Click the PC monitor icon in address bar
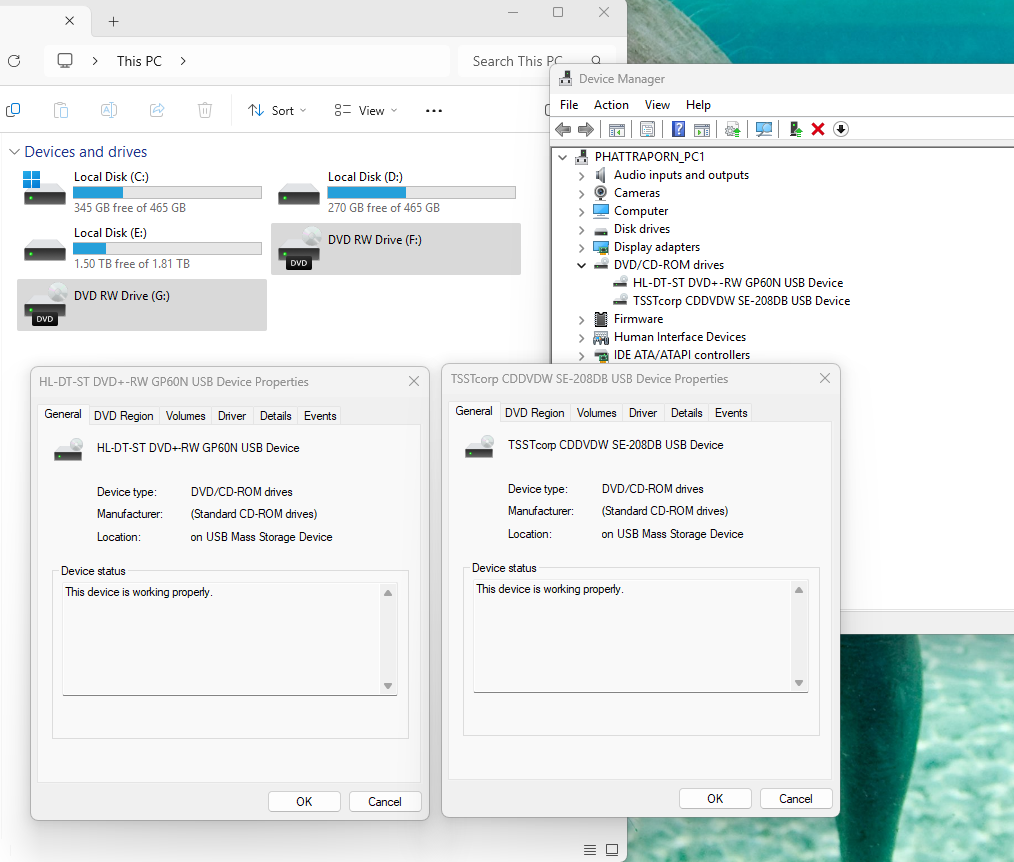The height and width of the screenshot is (862, 1014). [65, 61]
